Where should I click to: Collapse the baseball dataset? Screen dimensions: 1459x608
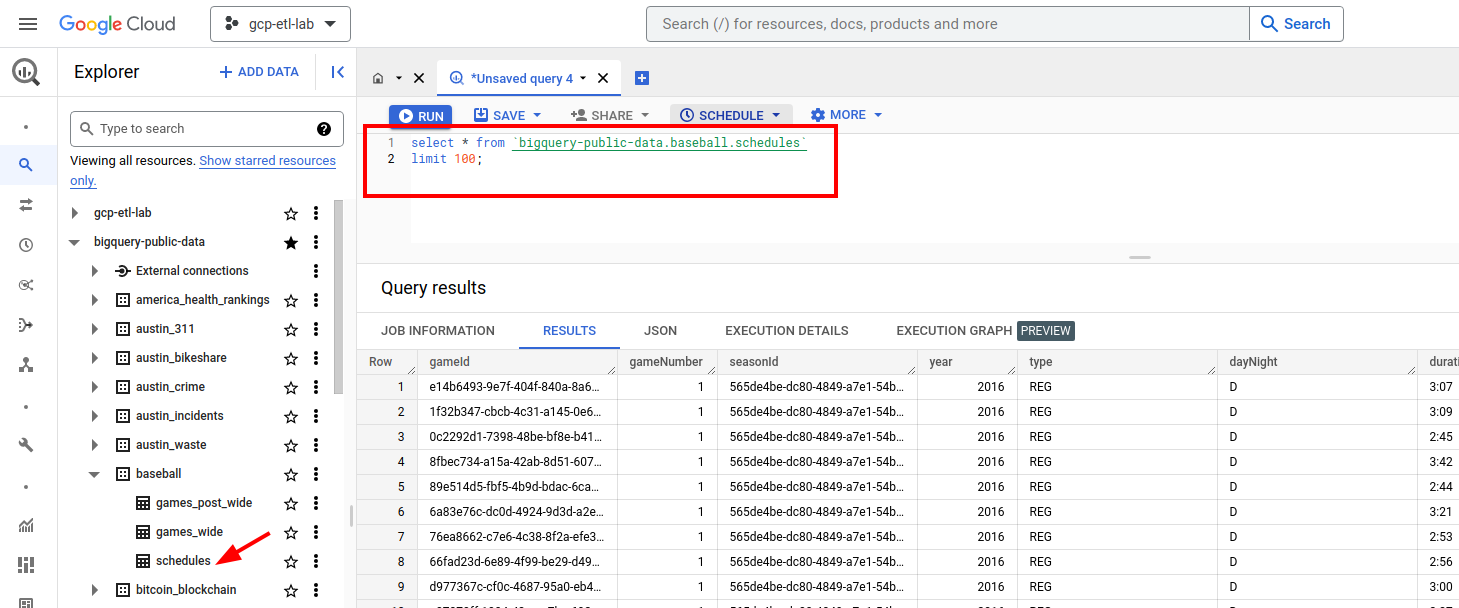[95, 474]
